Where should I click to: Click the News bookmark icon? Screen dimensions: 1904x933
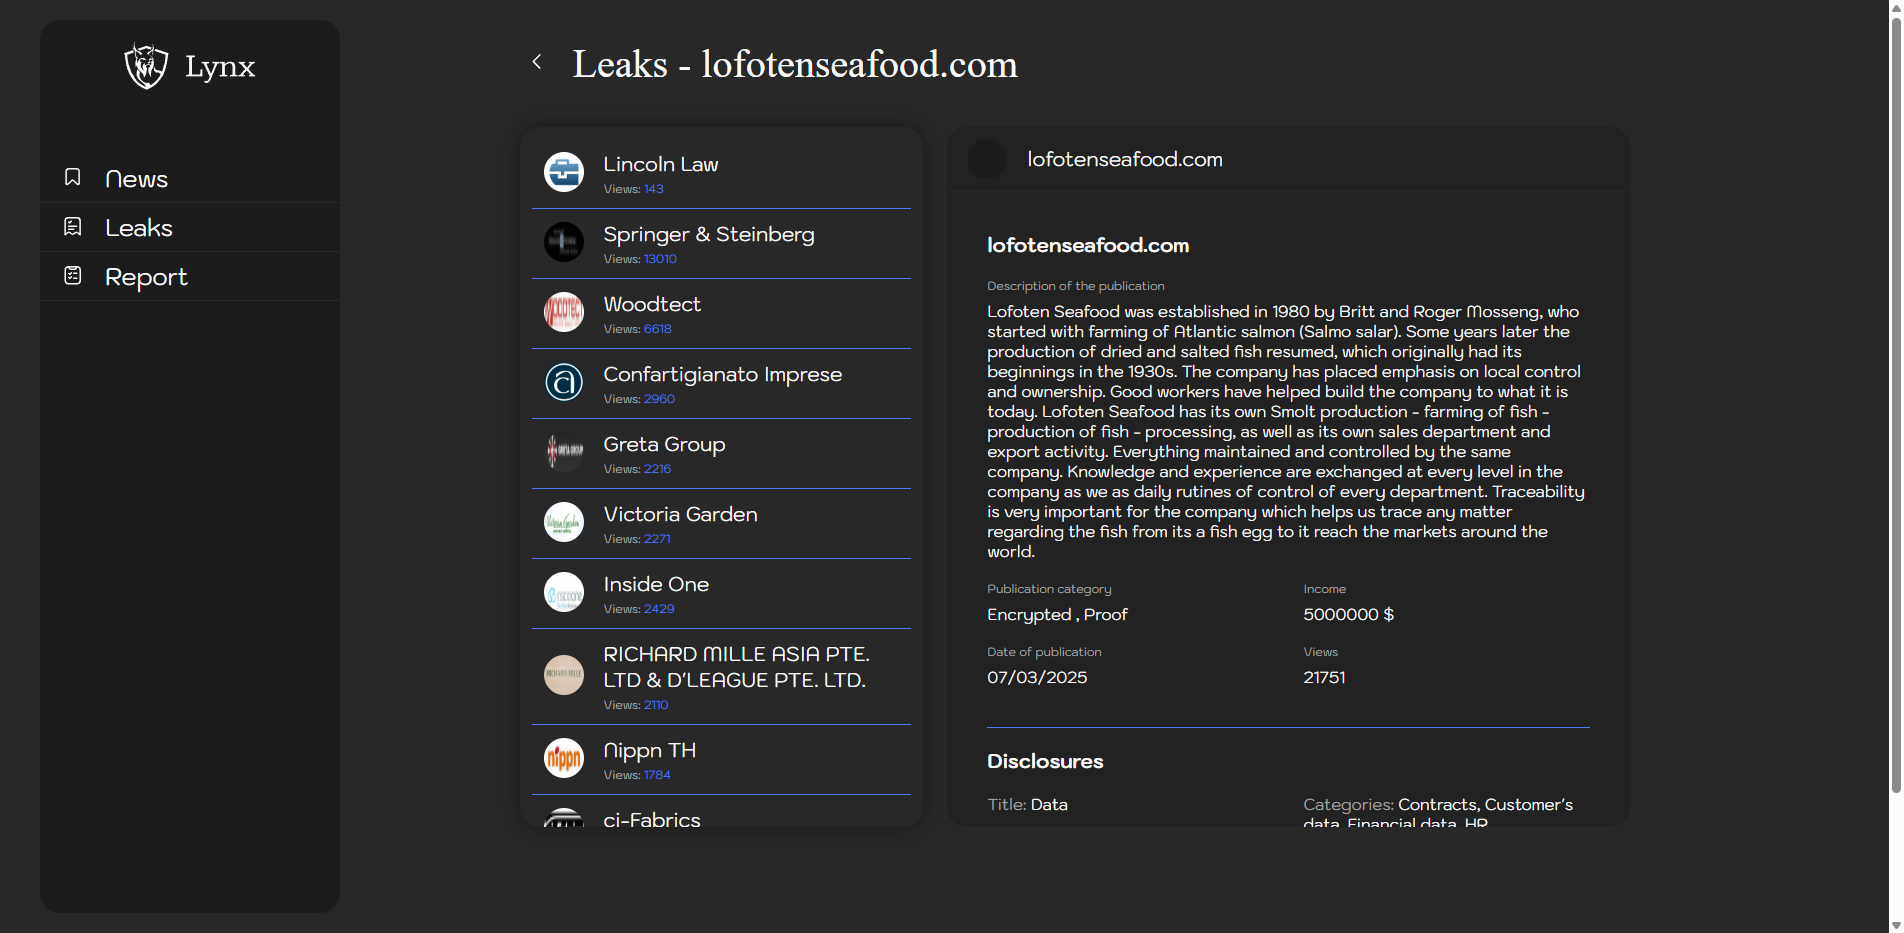tap(73, 177)
